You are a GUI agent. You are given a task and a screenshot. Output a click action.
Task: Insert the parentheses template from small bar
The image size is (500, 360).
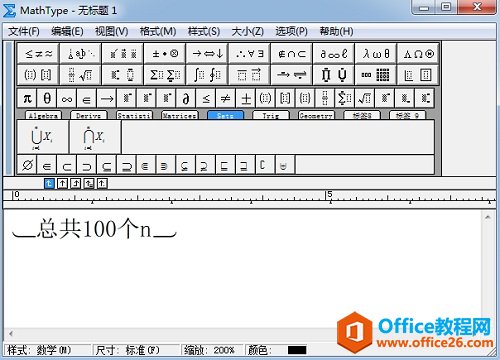[265, 98]
